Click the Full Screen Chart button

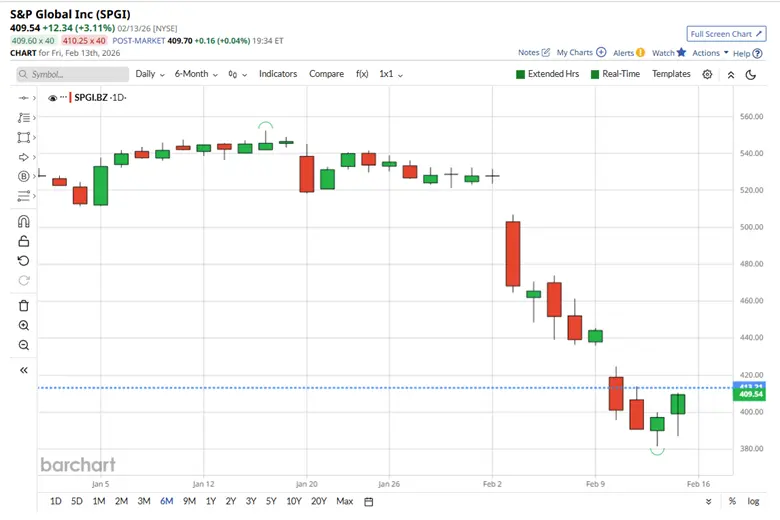pyautogui.click(x=726, y=33)
